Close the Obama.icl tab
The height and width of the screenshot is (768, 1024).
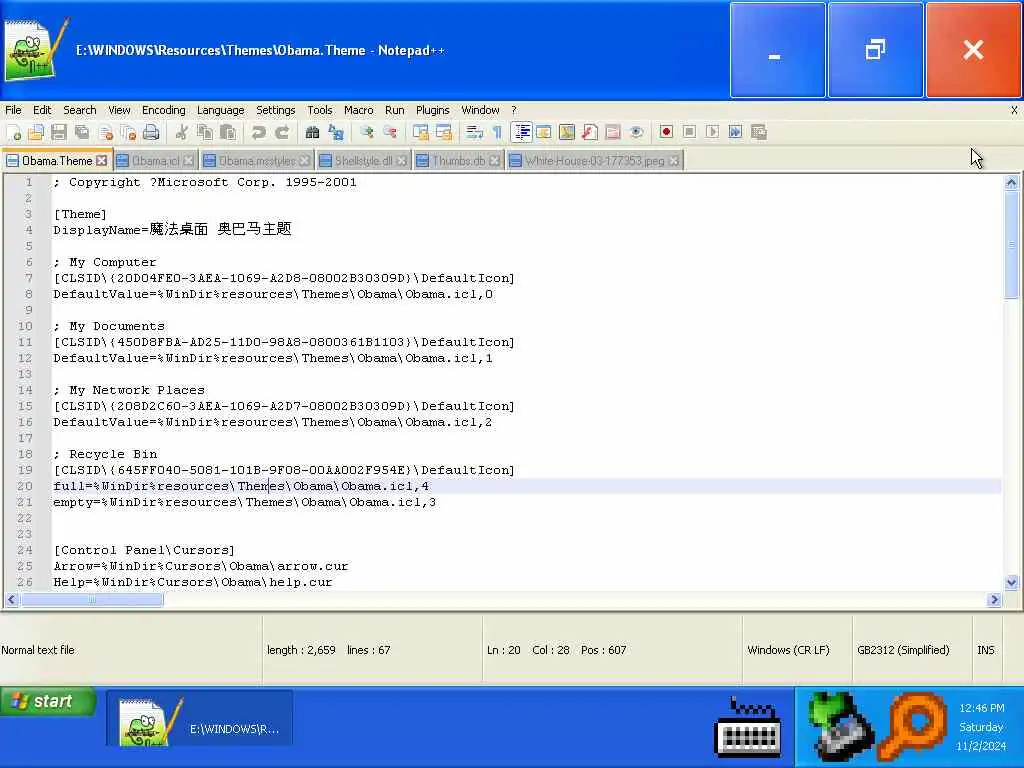[x=189, y=161]
